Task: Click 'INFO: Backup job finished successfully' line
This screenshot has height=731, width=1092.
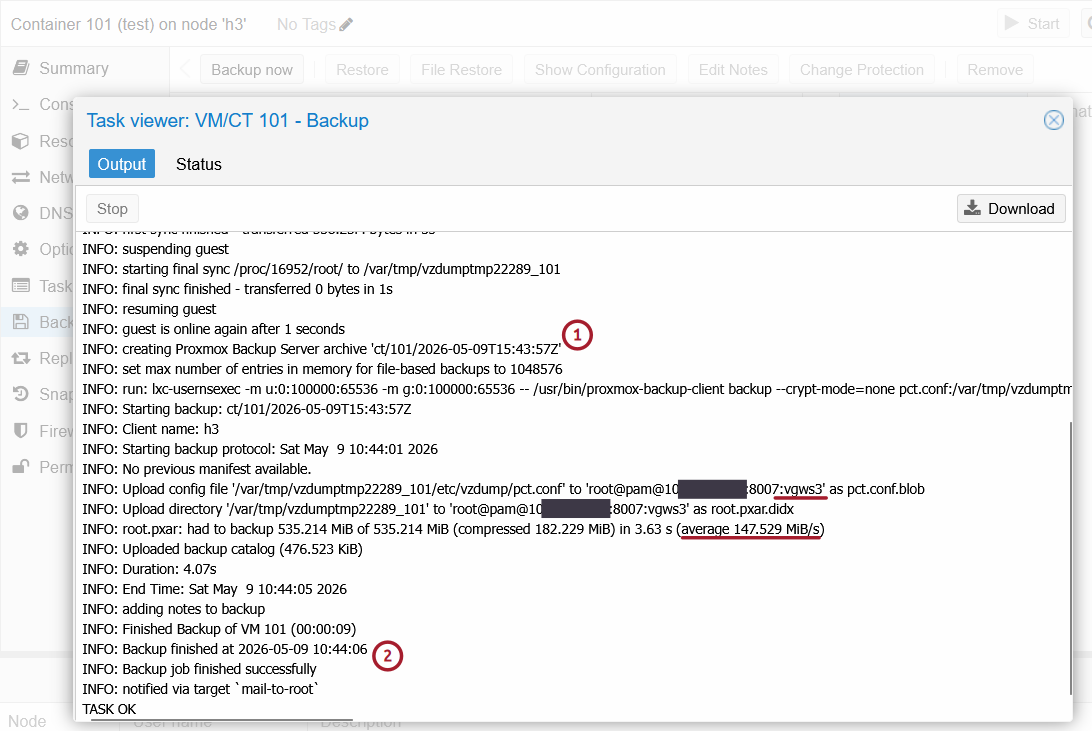Action: 199,669
